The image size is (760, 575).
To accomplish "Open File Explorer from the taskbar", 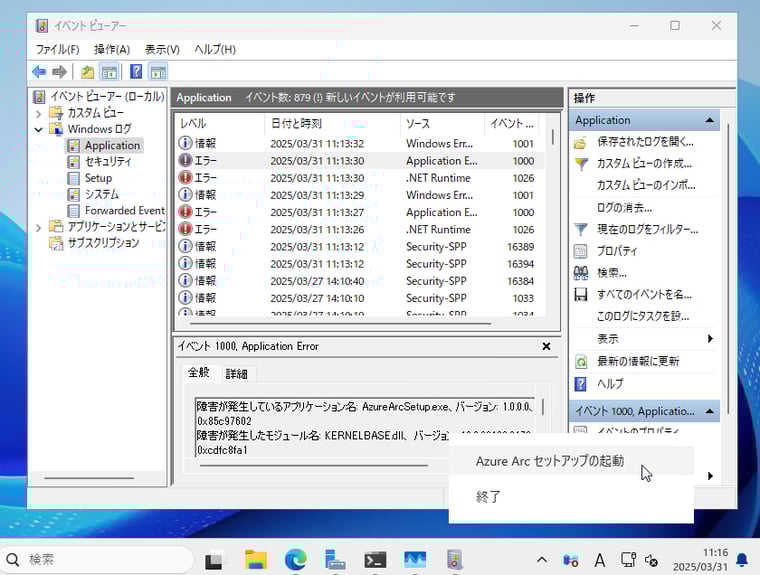I will tap(255, 560).
